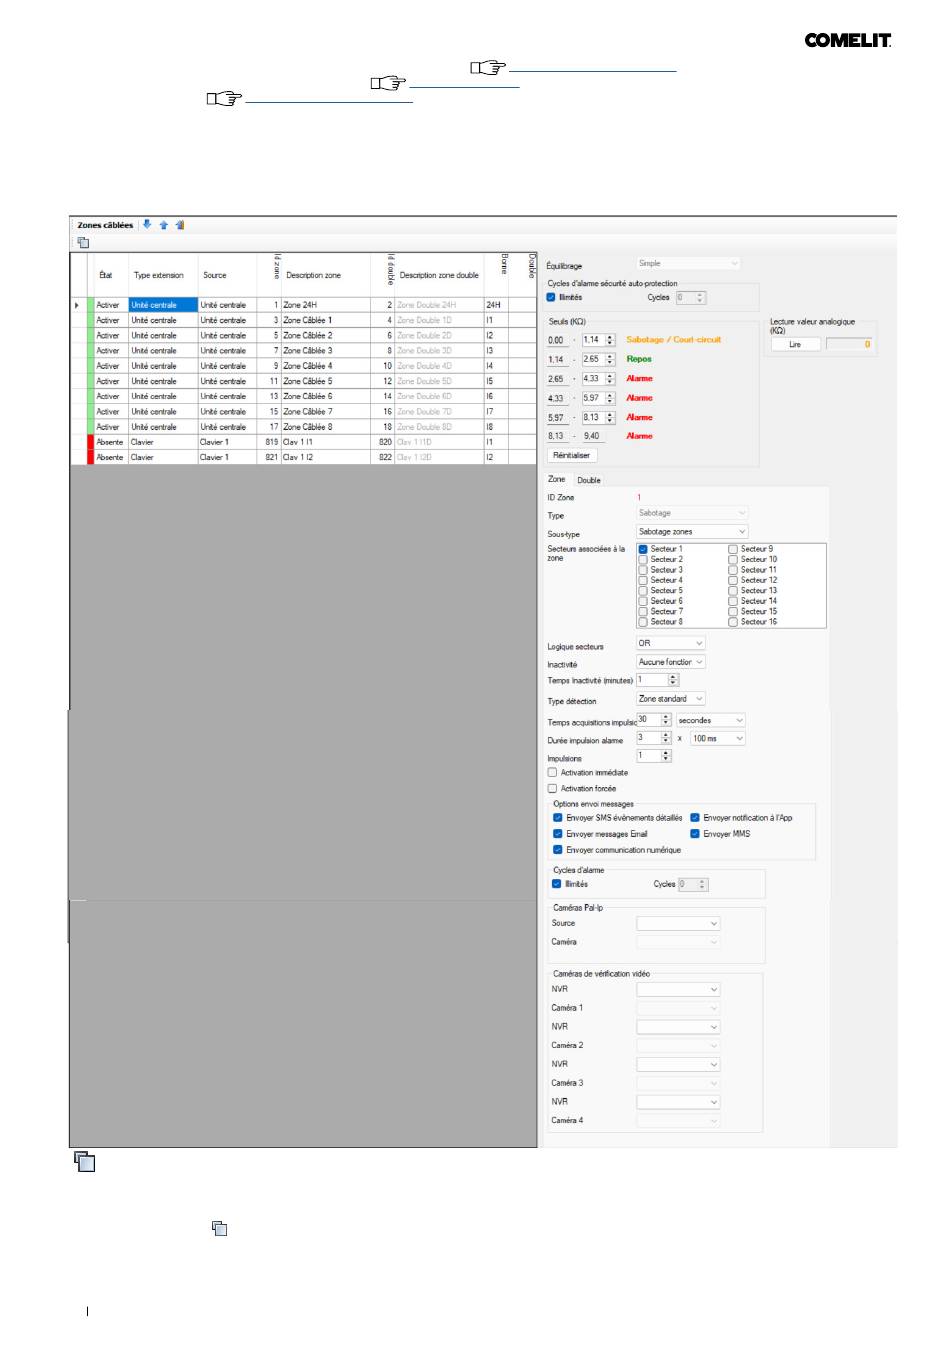The width and height of the screenshot is (950, 1353).
Task: Click the Zone Double 24H cell
Action: pyautogui.click(x=439, y=305)
